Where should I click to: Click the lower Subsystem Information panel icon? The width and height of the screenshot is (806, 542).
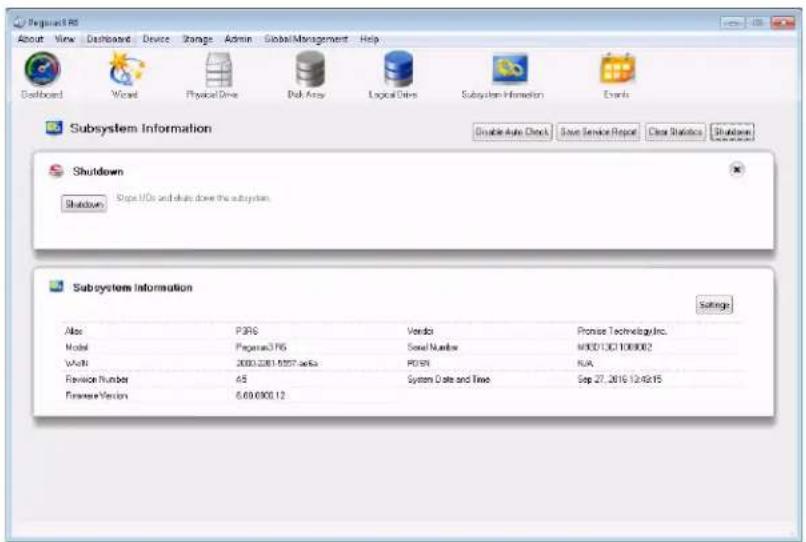pyautogui.click(x=56, y=286)
